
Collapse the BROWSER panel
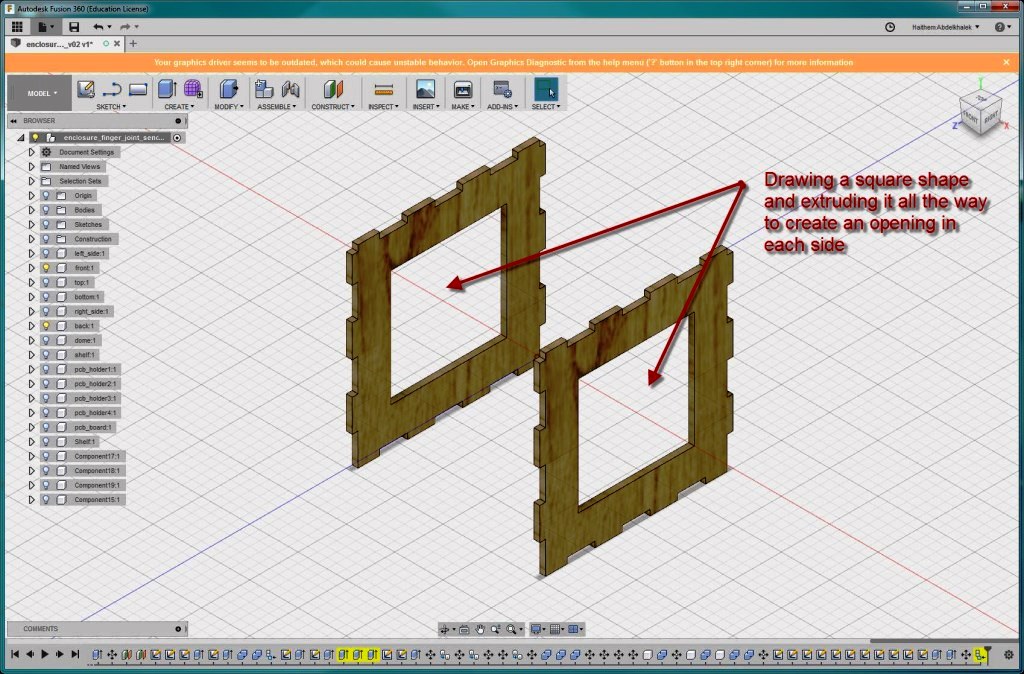pyautogui.click(x=13, y=121)
